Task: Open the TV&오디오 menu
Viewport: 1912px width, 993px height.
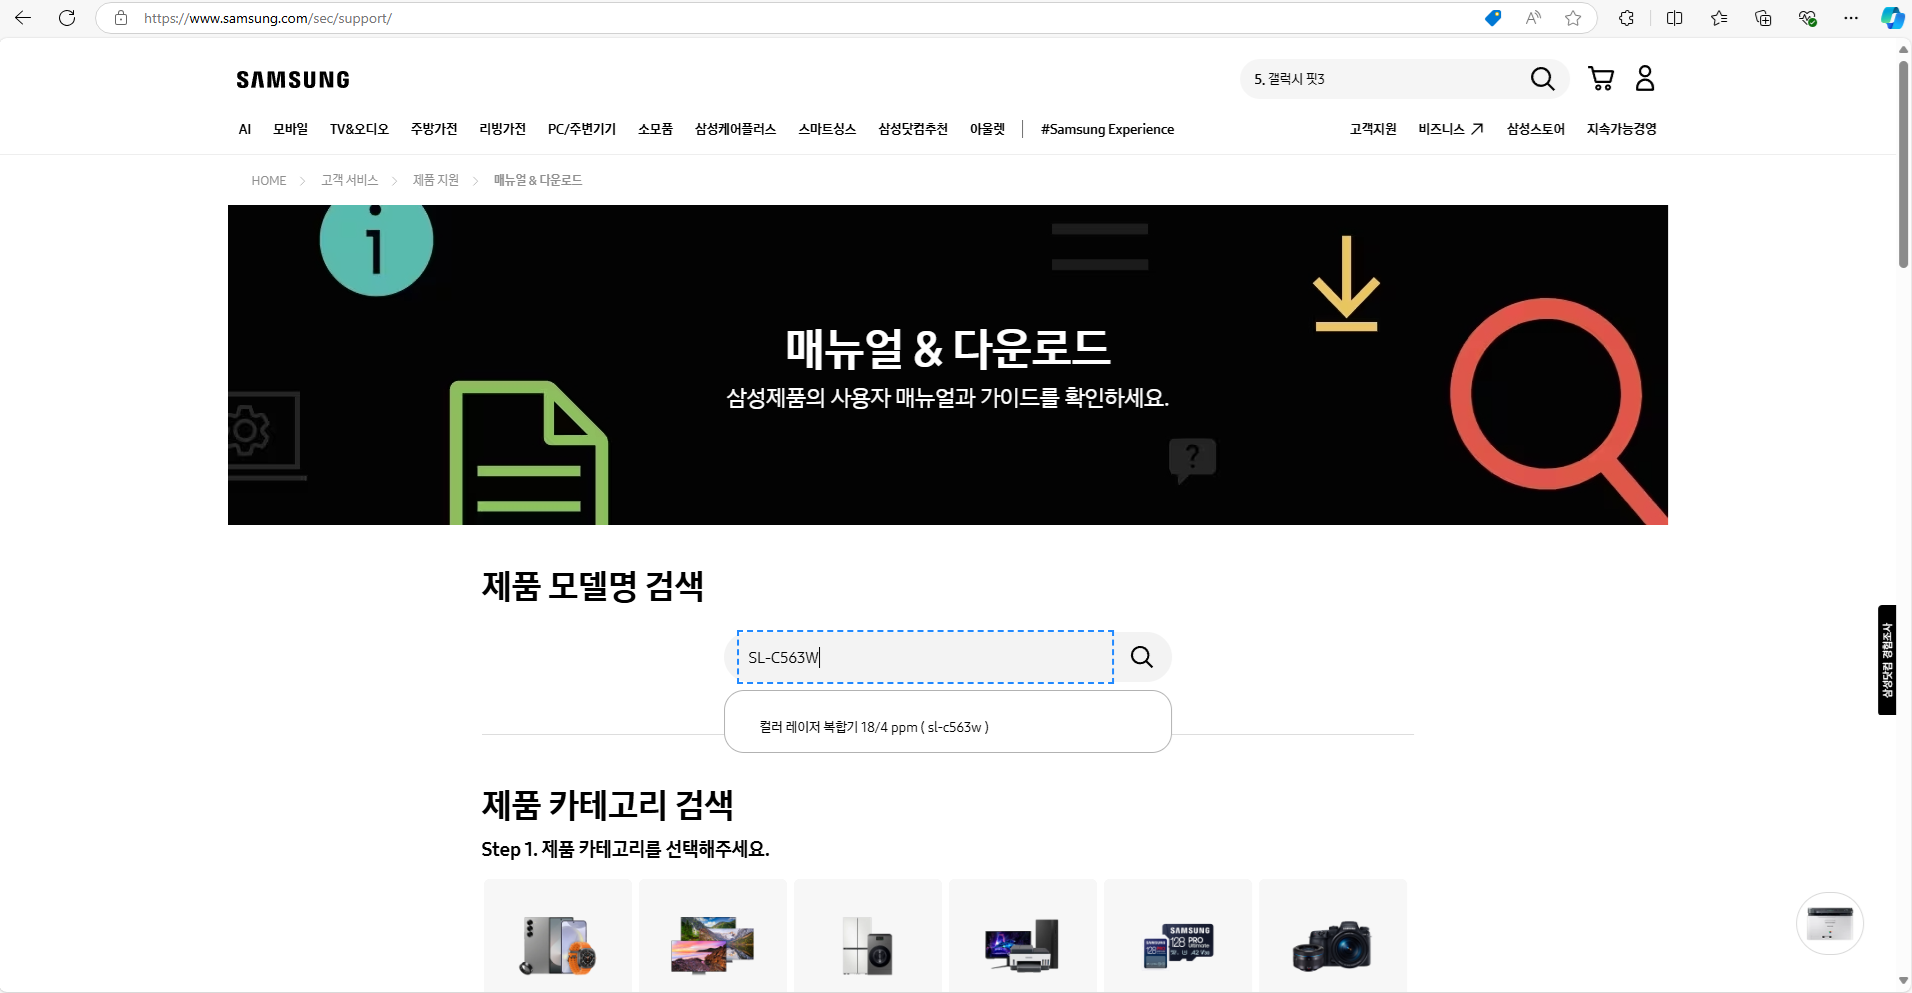Action: (359, 129)
